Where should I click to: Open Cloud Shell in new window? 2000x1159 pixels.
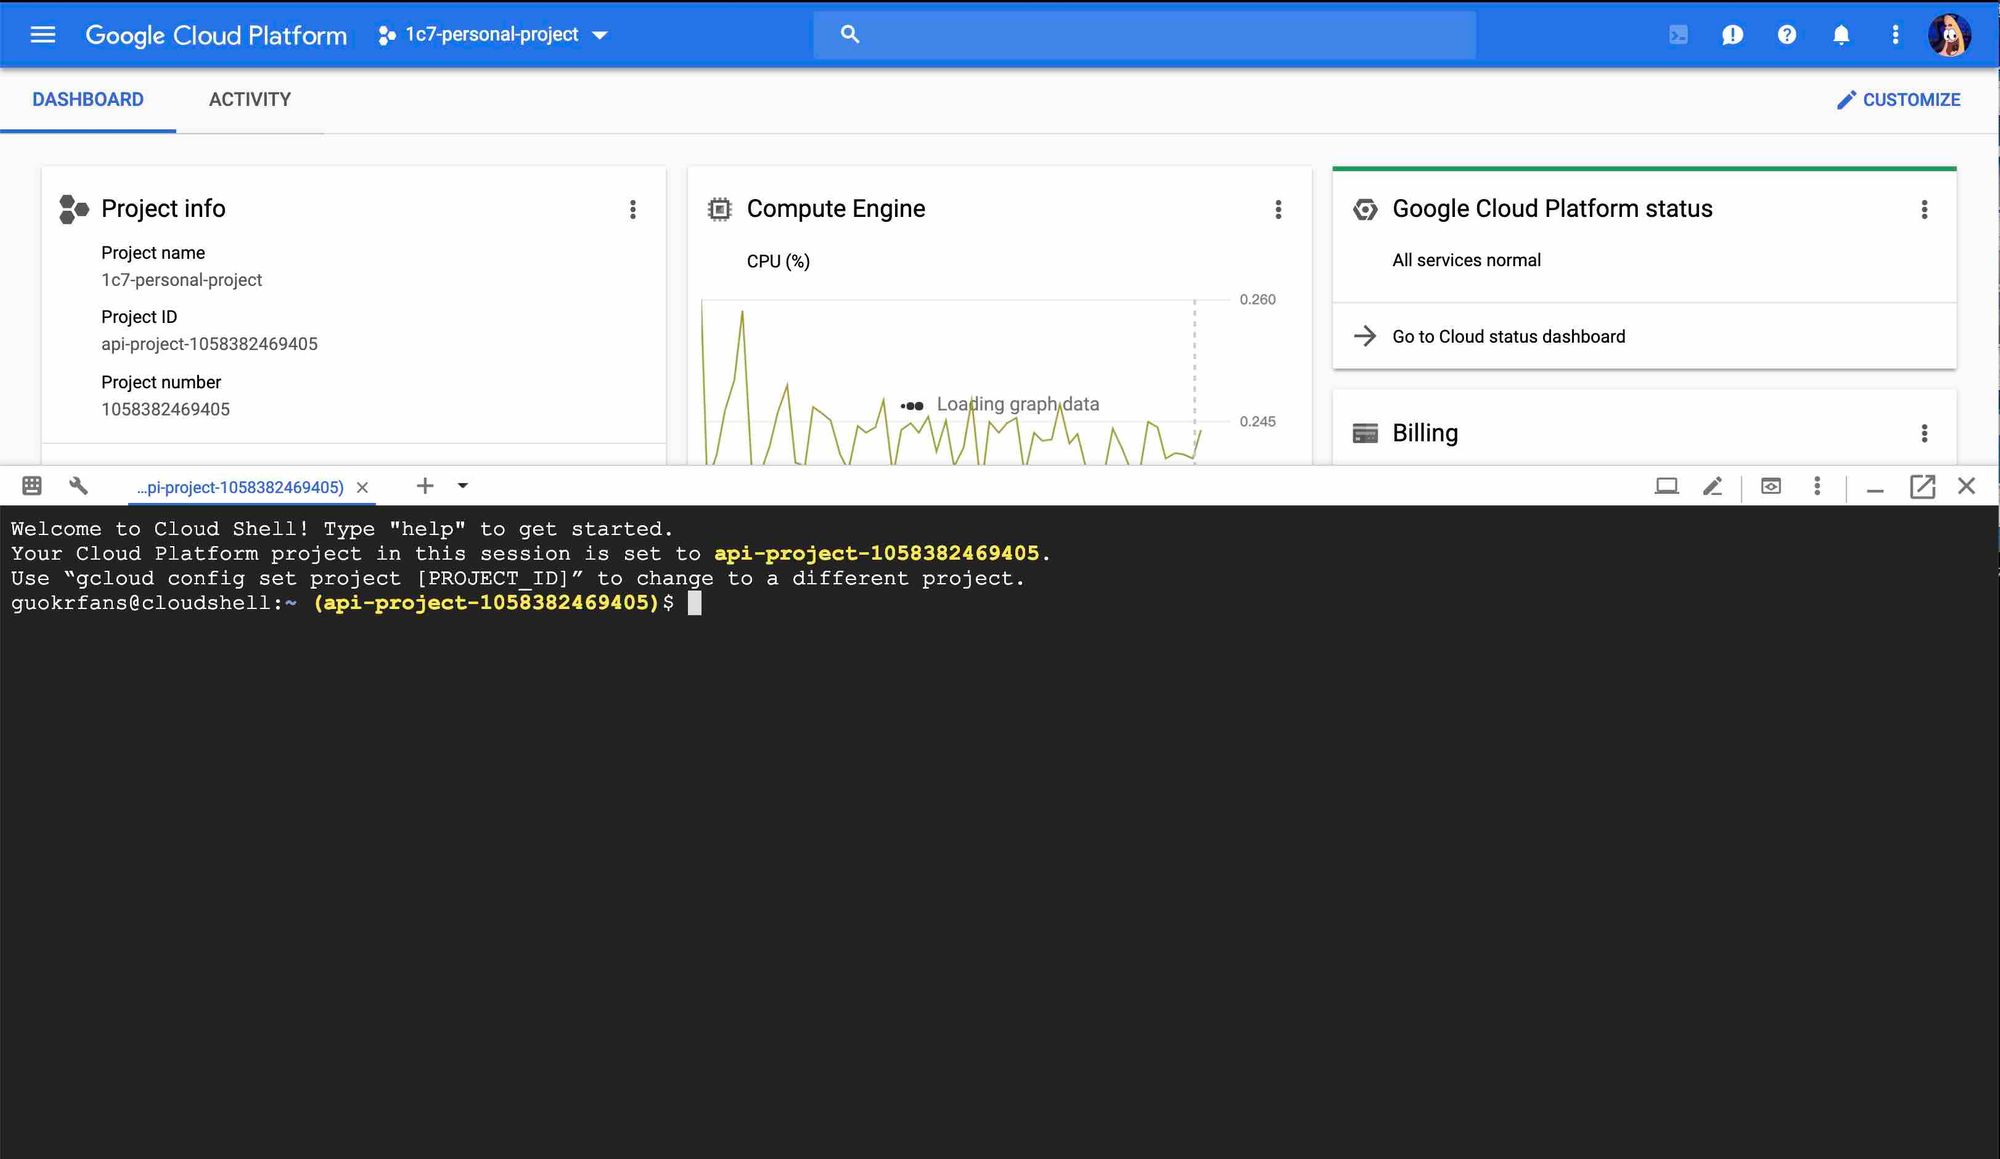click(1922, 486)
